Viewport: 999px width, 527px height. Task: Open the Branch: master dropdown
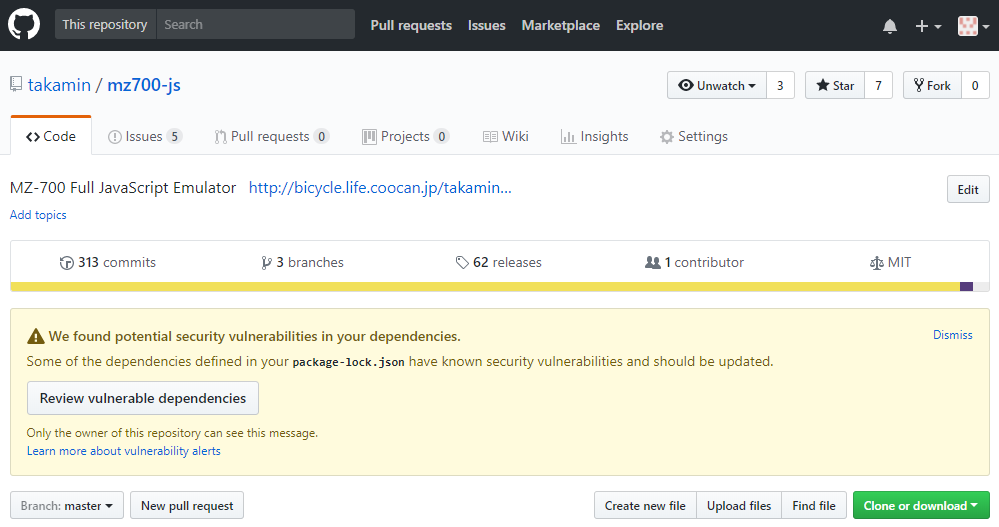pyautogui.click(x=66, y=505)
